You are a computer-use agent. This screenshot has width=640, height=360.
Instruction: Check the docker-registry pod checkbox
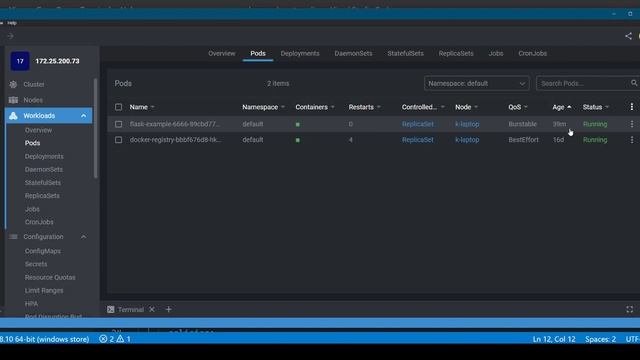[x=118, y=140]
